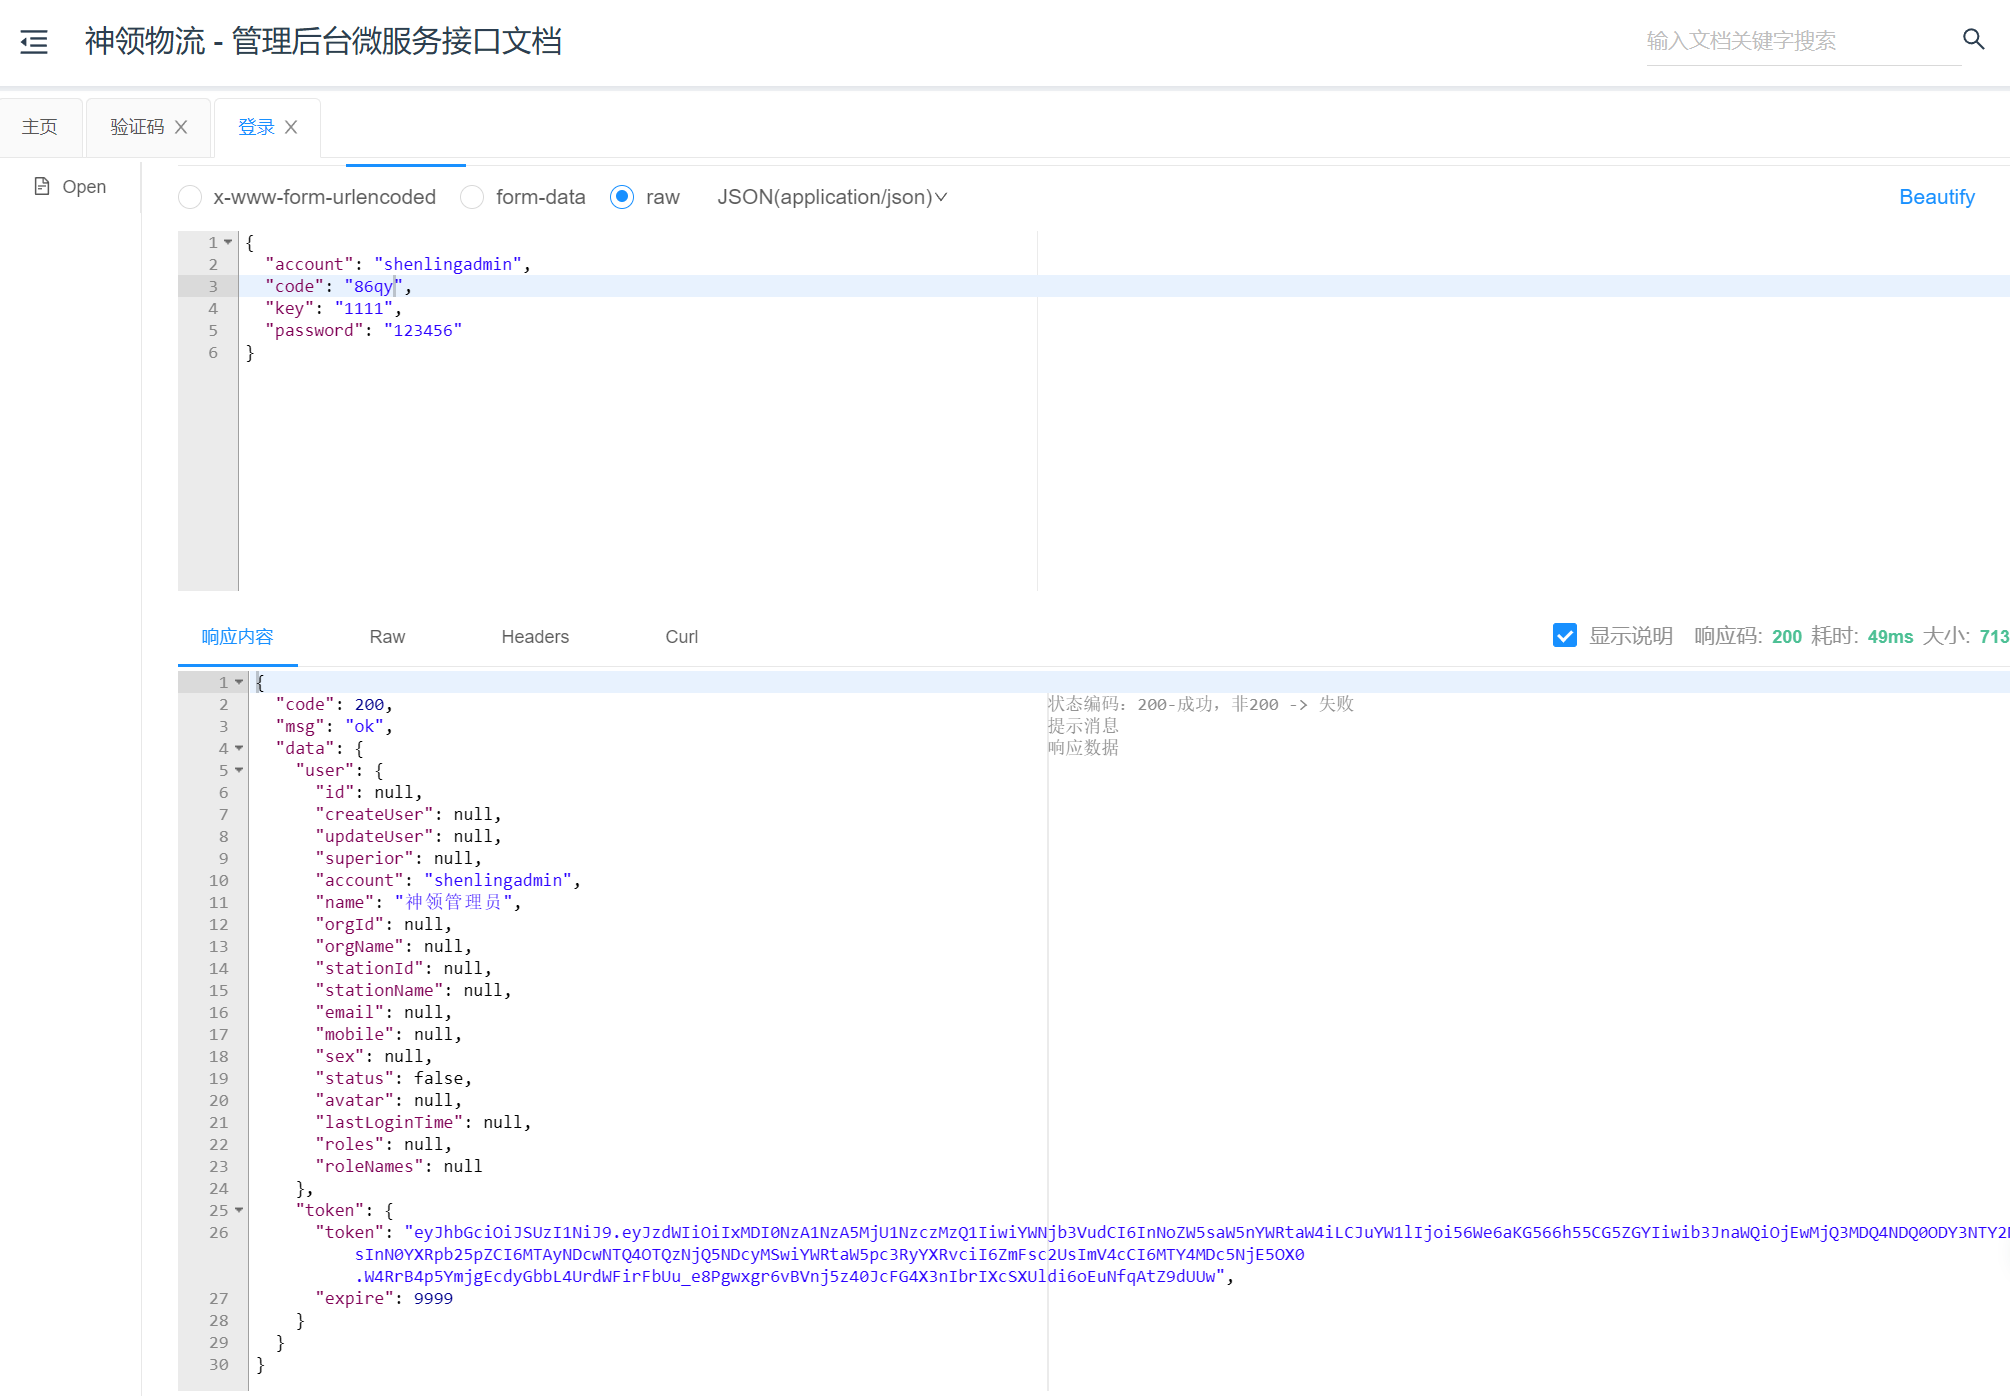
Task: Collapse the "user" object fold arrow
Action: click(239, 770)
